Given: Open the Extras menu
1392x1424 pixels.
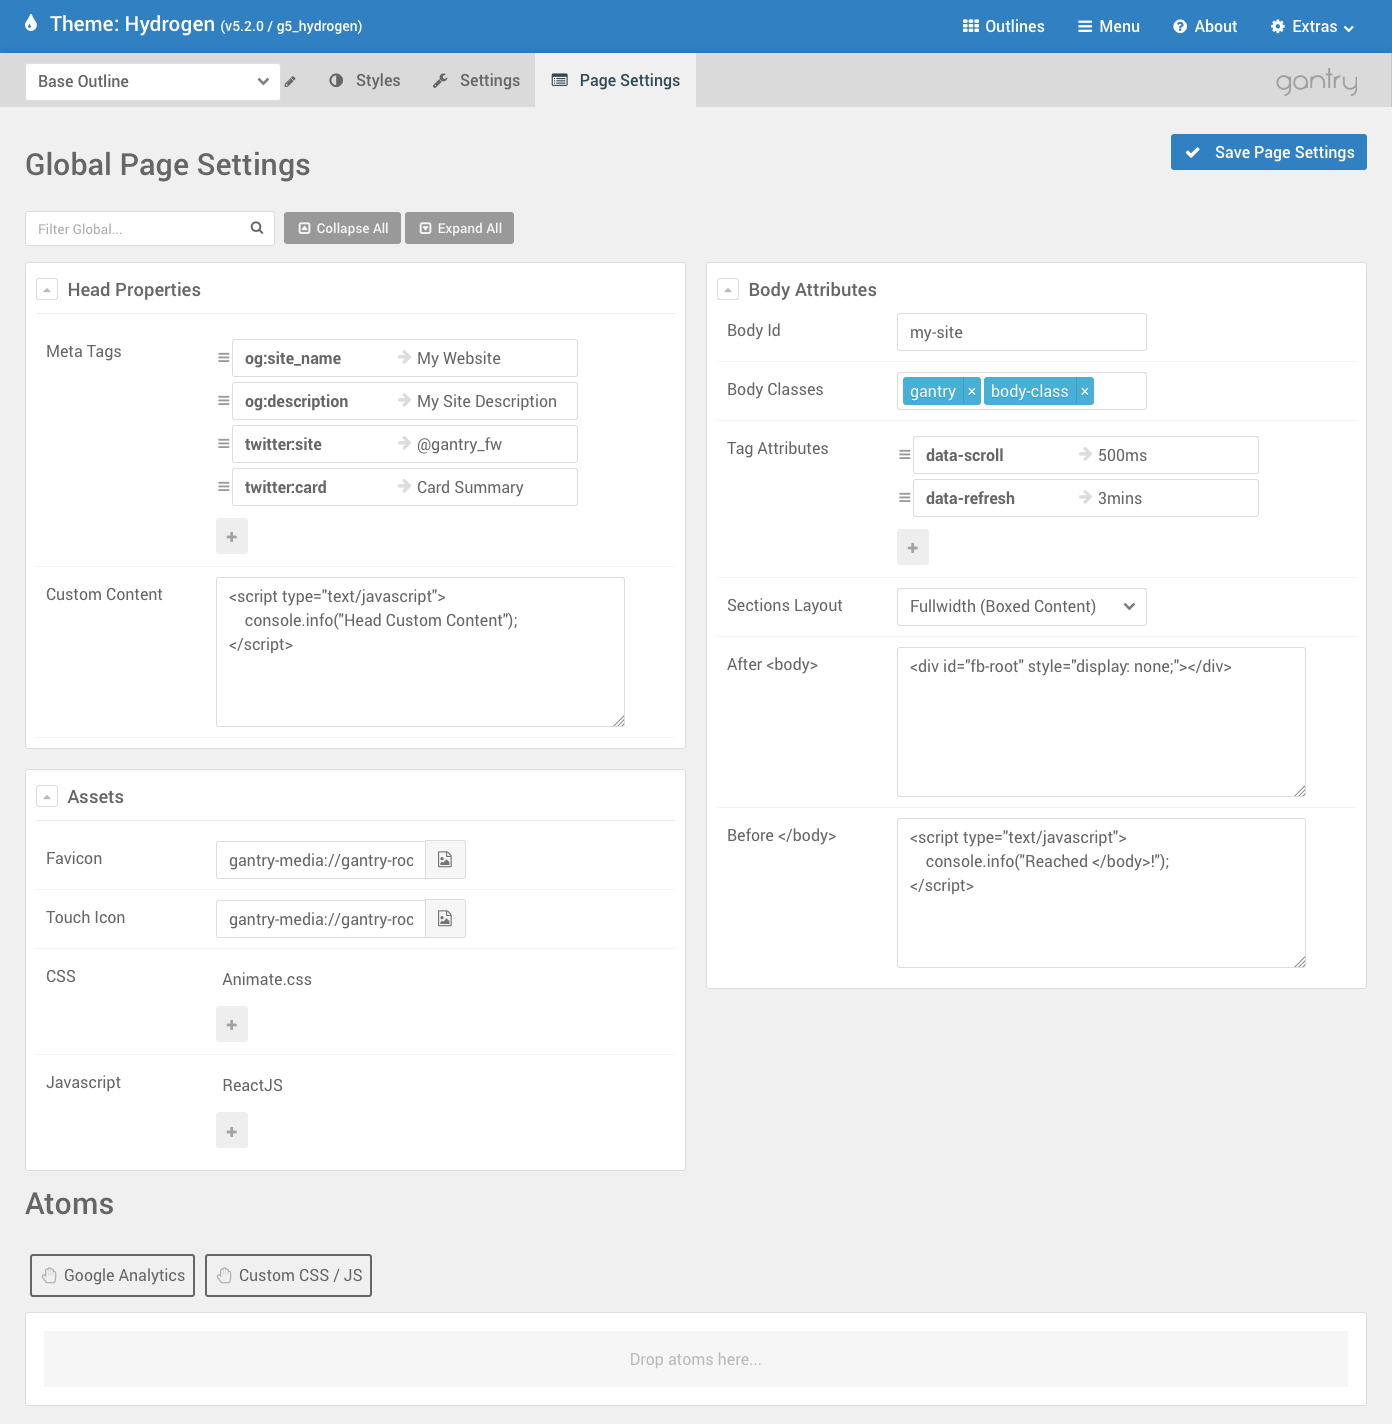Looking at the screenshot, I should click(x=1312, y=27).
